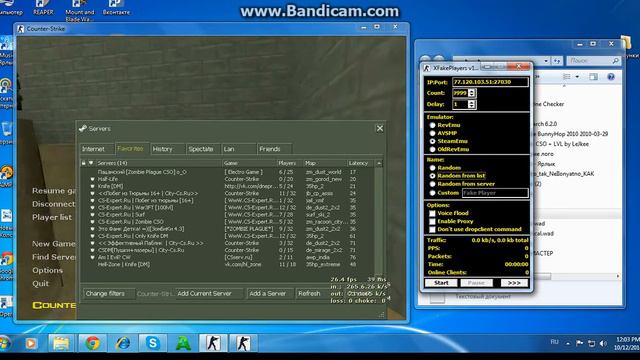Open the Explorer view options dropdown arrow
Image resolution: width=640 pixels, height=360 pixels.
point(577,77)
